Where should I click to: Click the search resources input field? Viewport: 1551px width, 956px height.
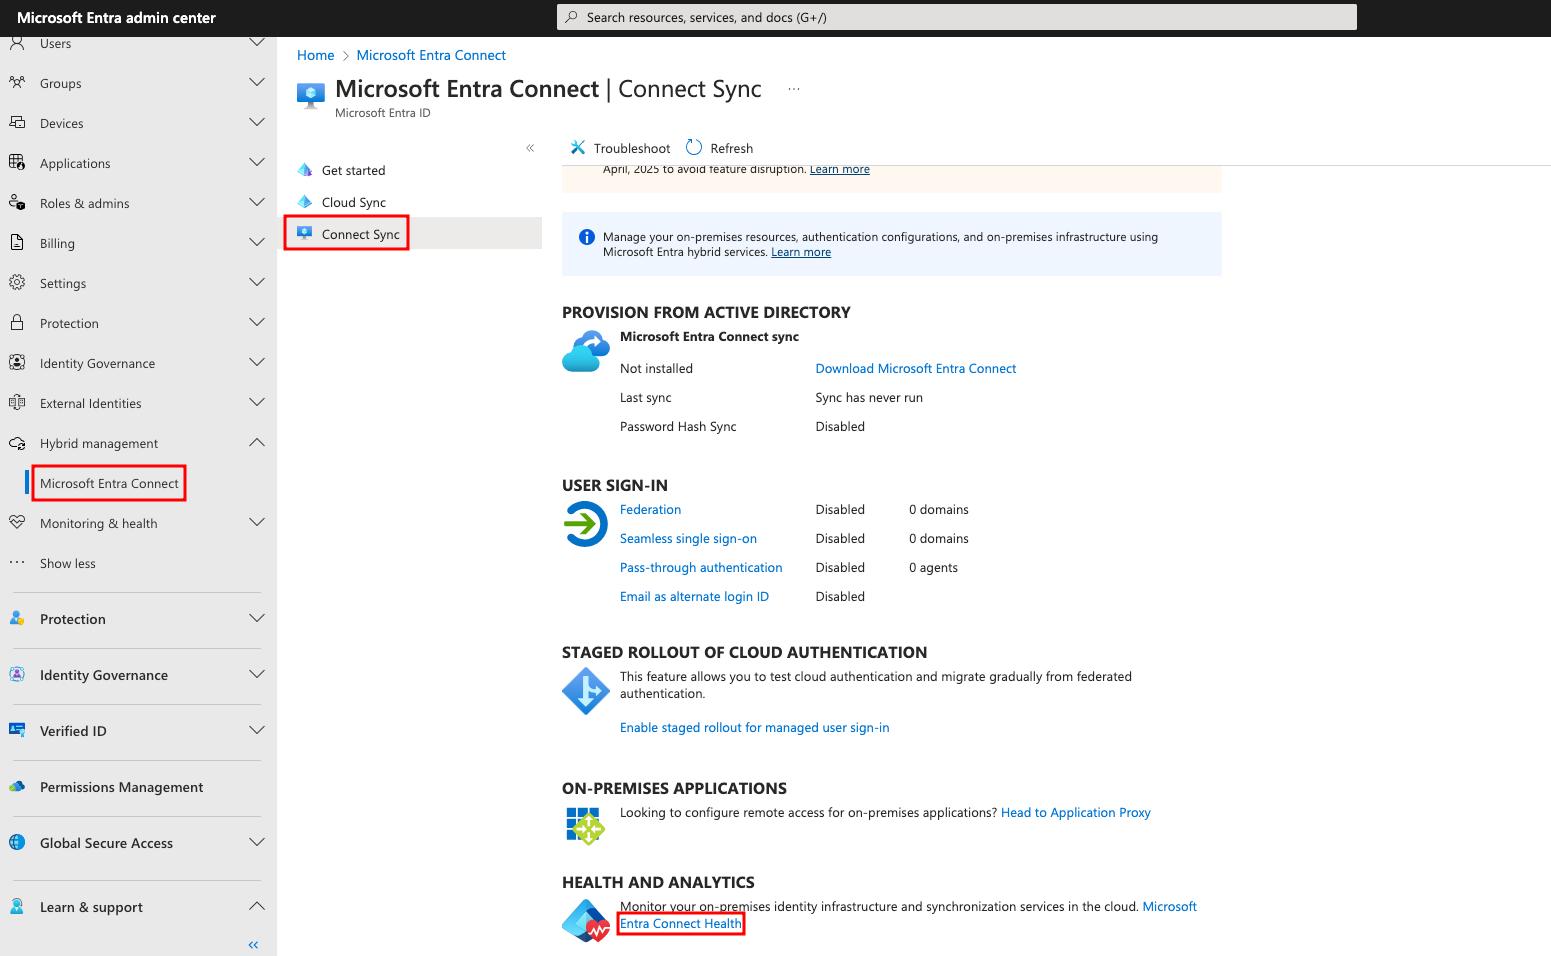coord(957,17)
